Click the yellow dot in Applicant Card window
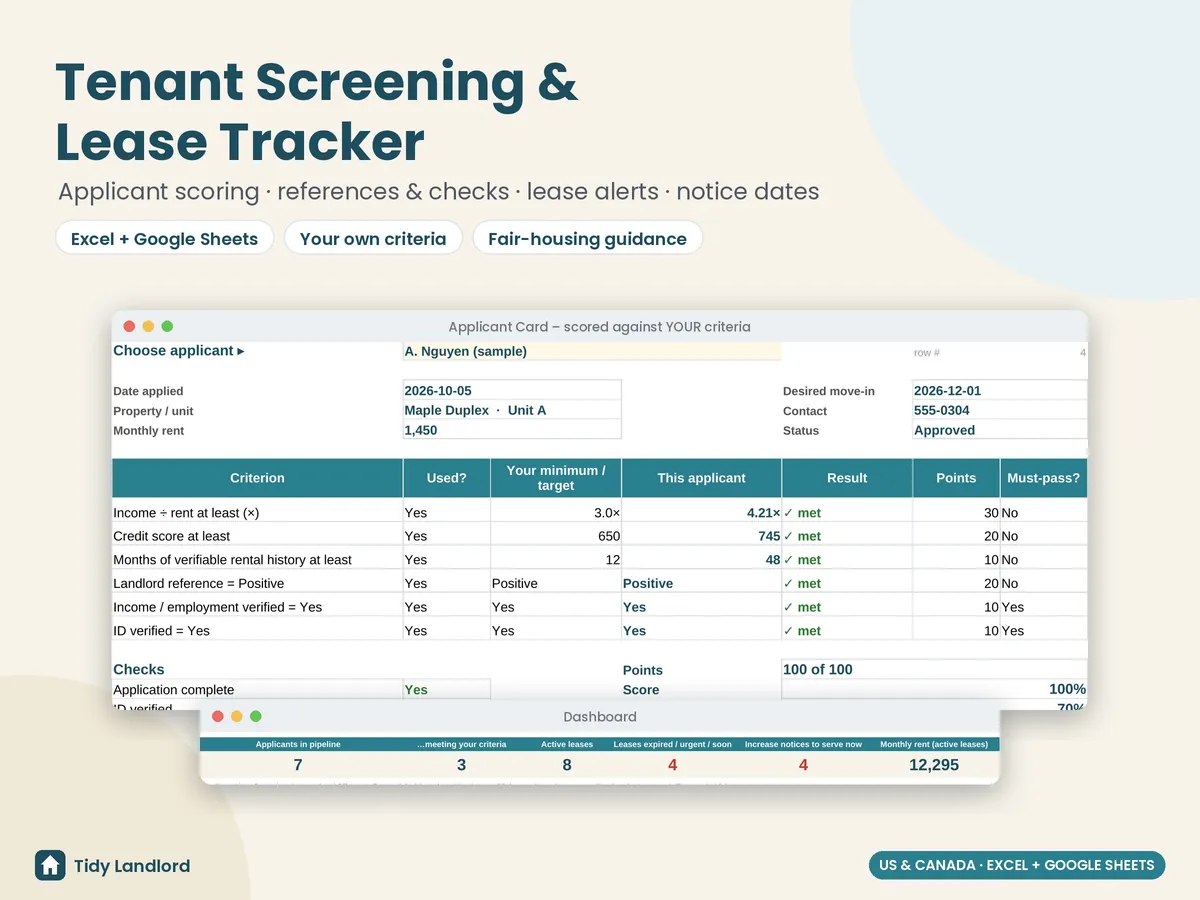Viewport: 1200px width, 900px height. [x=148, y=326]
